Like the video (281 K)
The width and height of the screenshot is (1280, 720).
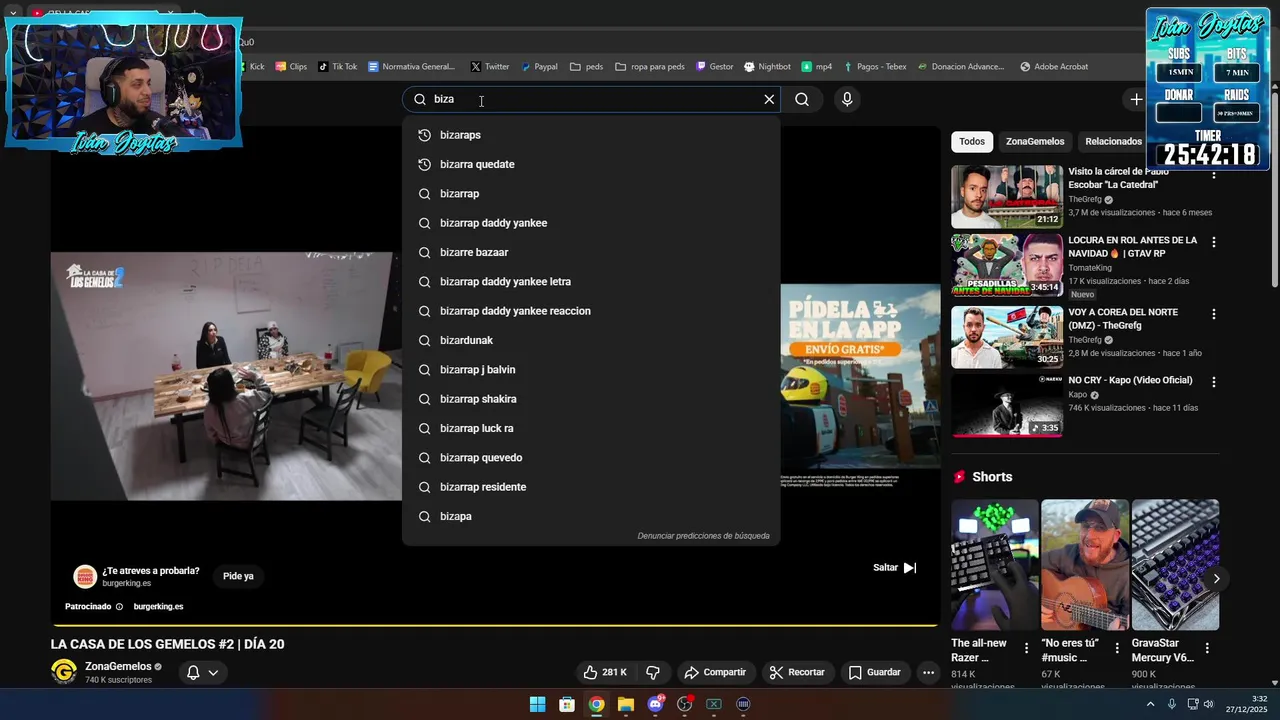click(606, 672)
